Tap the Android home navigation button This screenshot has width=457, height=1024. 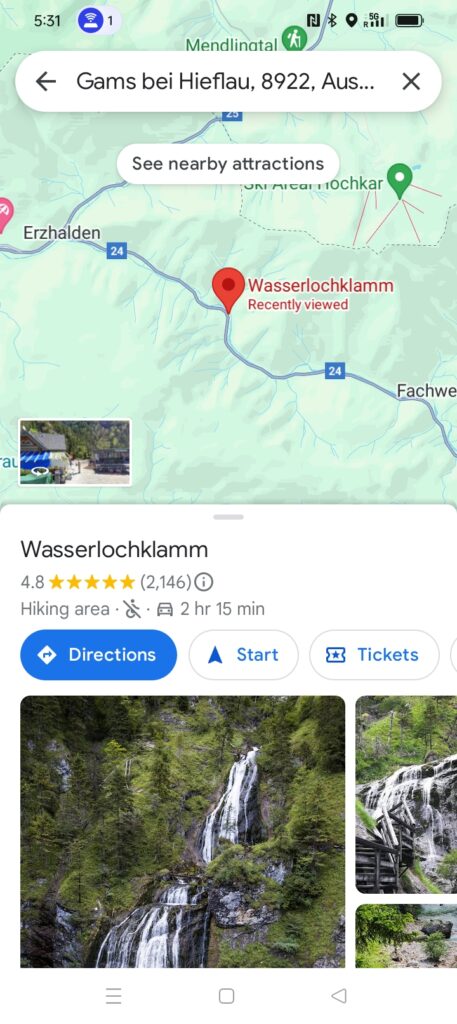click(x=227, y=995)
